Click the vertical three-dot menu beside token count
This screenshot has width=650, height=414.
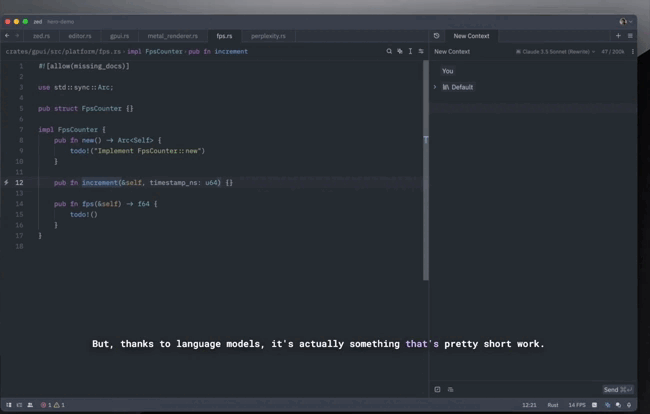[631, 51]
